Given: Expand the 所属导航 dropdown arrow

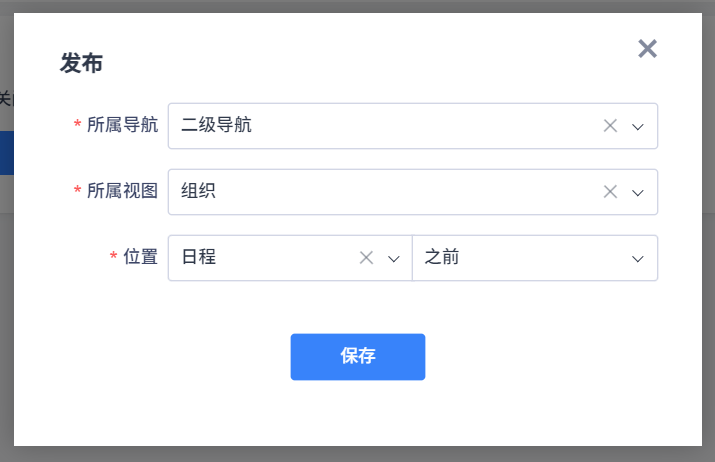Looking at the screenshot, I should [638, 126].
